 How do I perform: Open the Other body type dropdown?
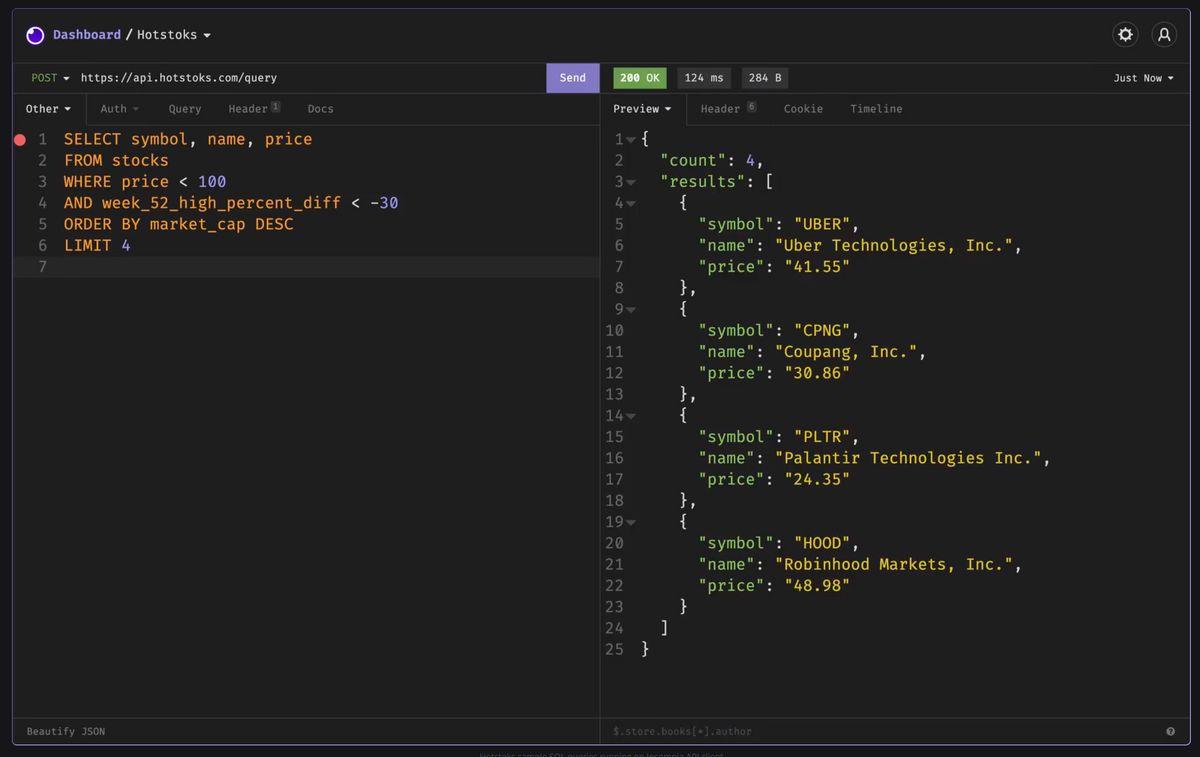pos(49,109)
